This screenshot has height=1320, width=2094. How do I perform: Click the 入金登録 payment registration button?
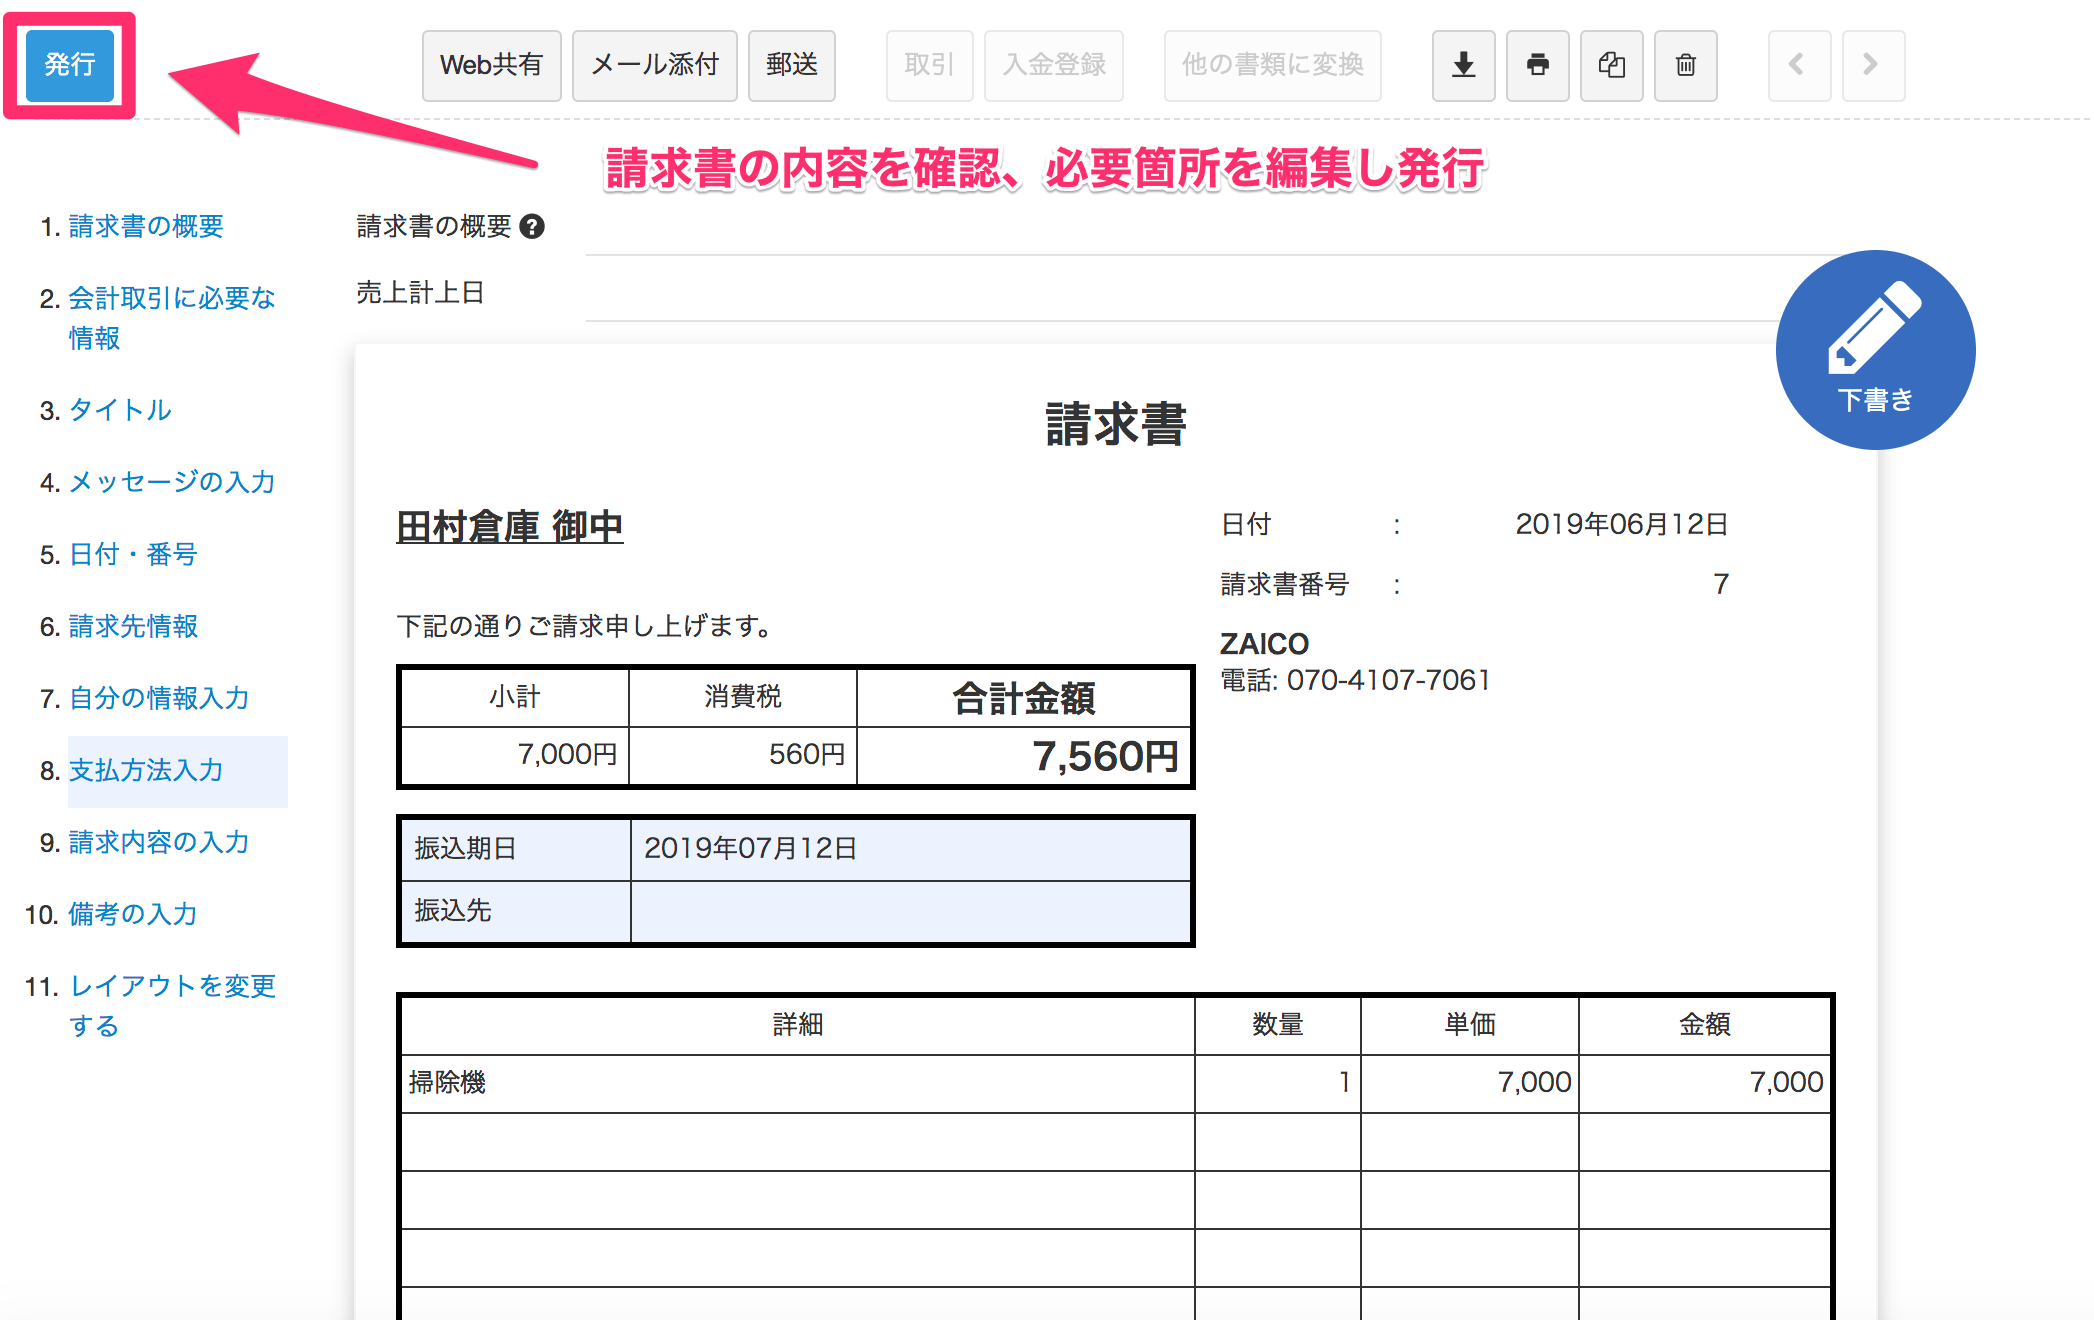[1053, 65]
